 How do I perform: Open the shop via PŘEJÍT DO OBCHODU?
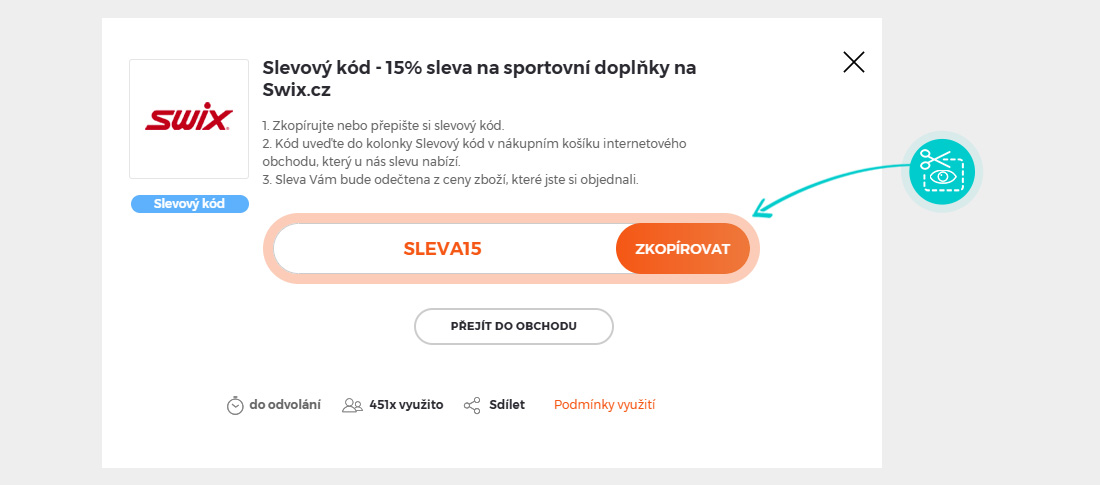[513, 326]
